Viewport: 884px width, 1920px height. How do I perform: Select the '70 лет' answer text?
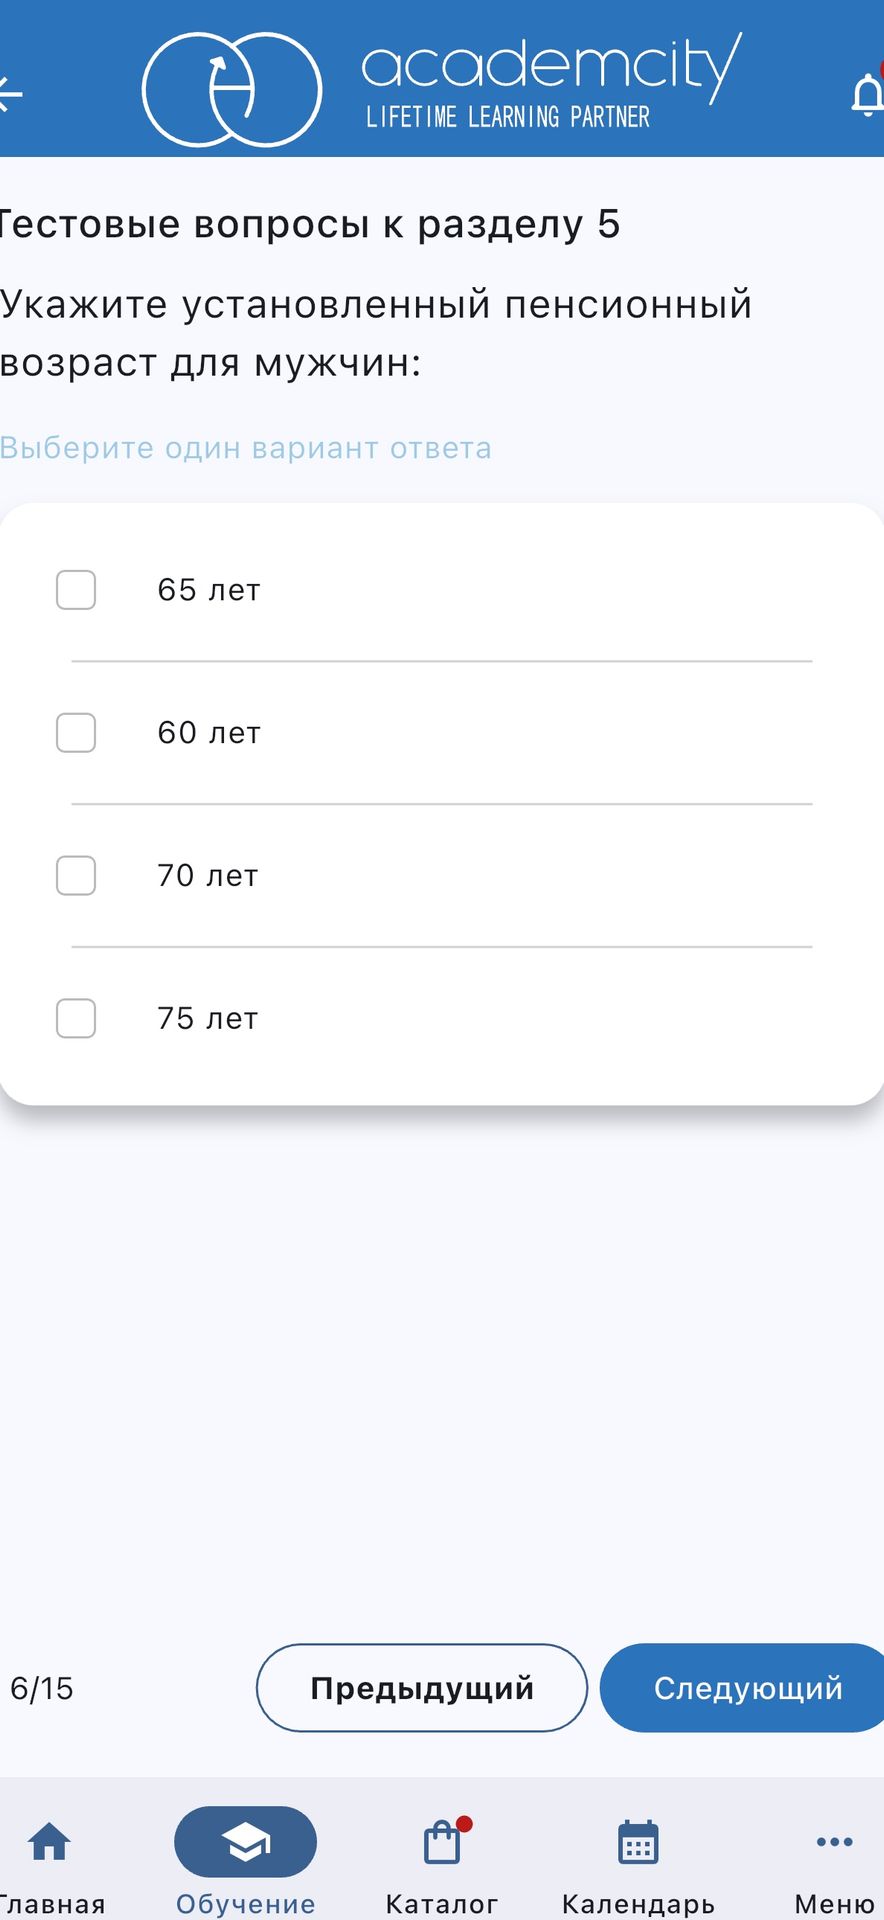[208, 876]
